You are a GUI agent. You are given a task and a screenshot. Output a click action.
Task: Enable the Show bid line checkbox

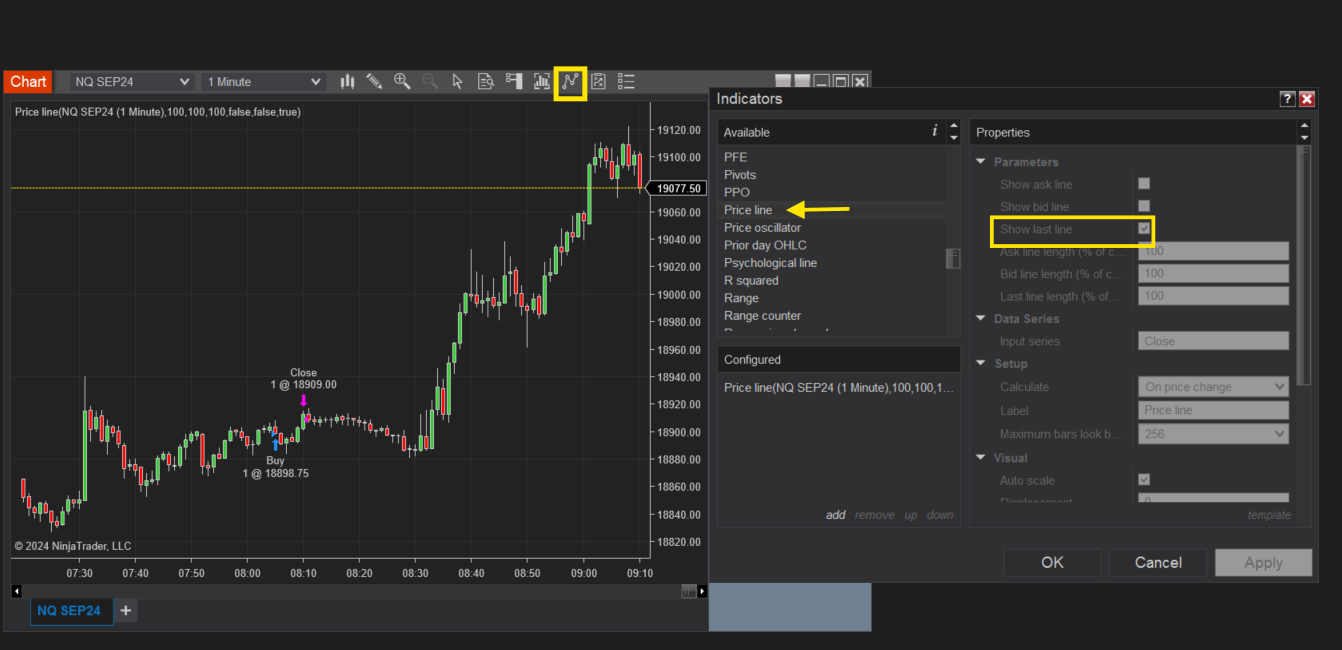pos(1144,206)
